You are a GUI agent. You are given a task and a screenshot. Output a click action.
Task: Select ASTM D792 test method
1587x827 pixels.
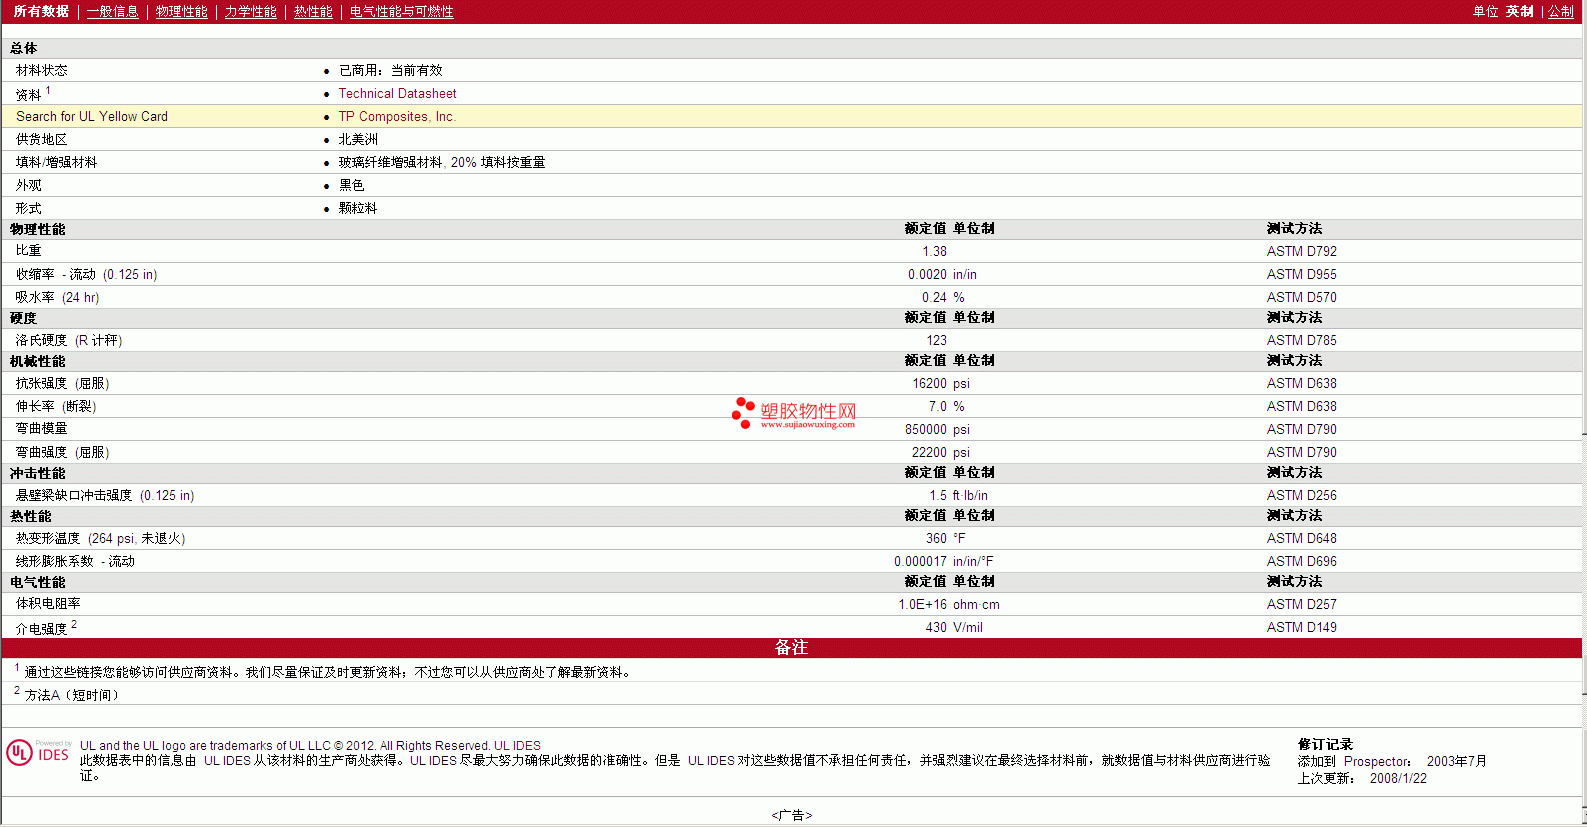[1301, 251]
